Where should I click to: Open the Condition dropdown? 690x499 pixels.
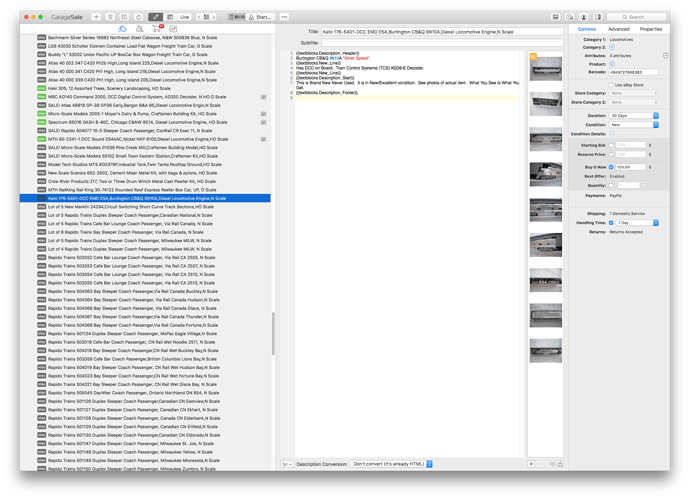click(x=634, y=125)
